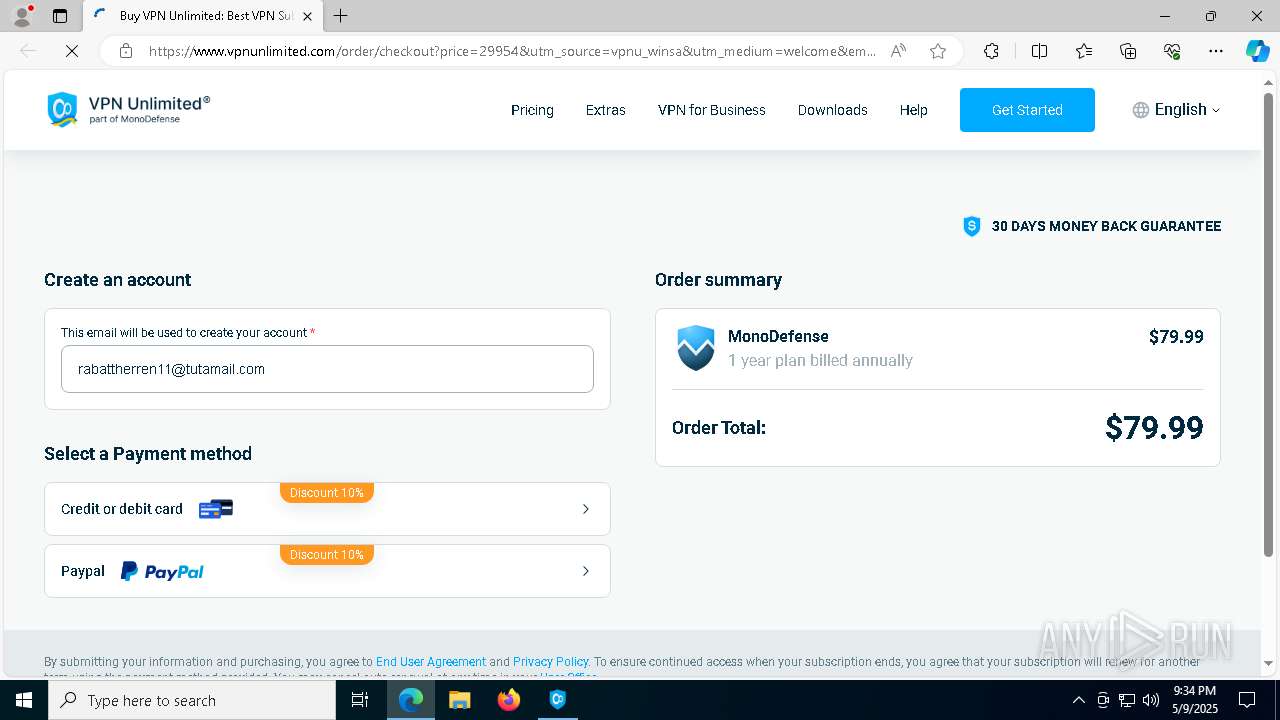The width and height of the screenshot is (1280, 720).
Task: Open Task View on the taskbar
Action: point(360,700)
